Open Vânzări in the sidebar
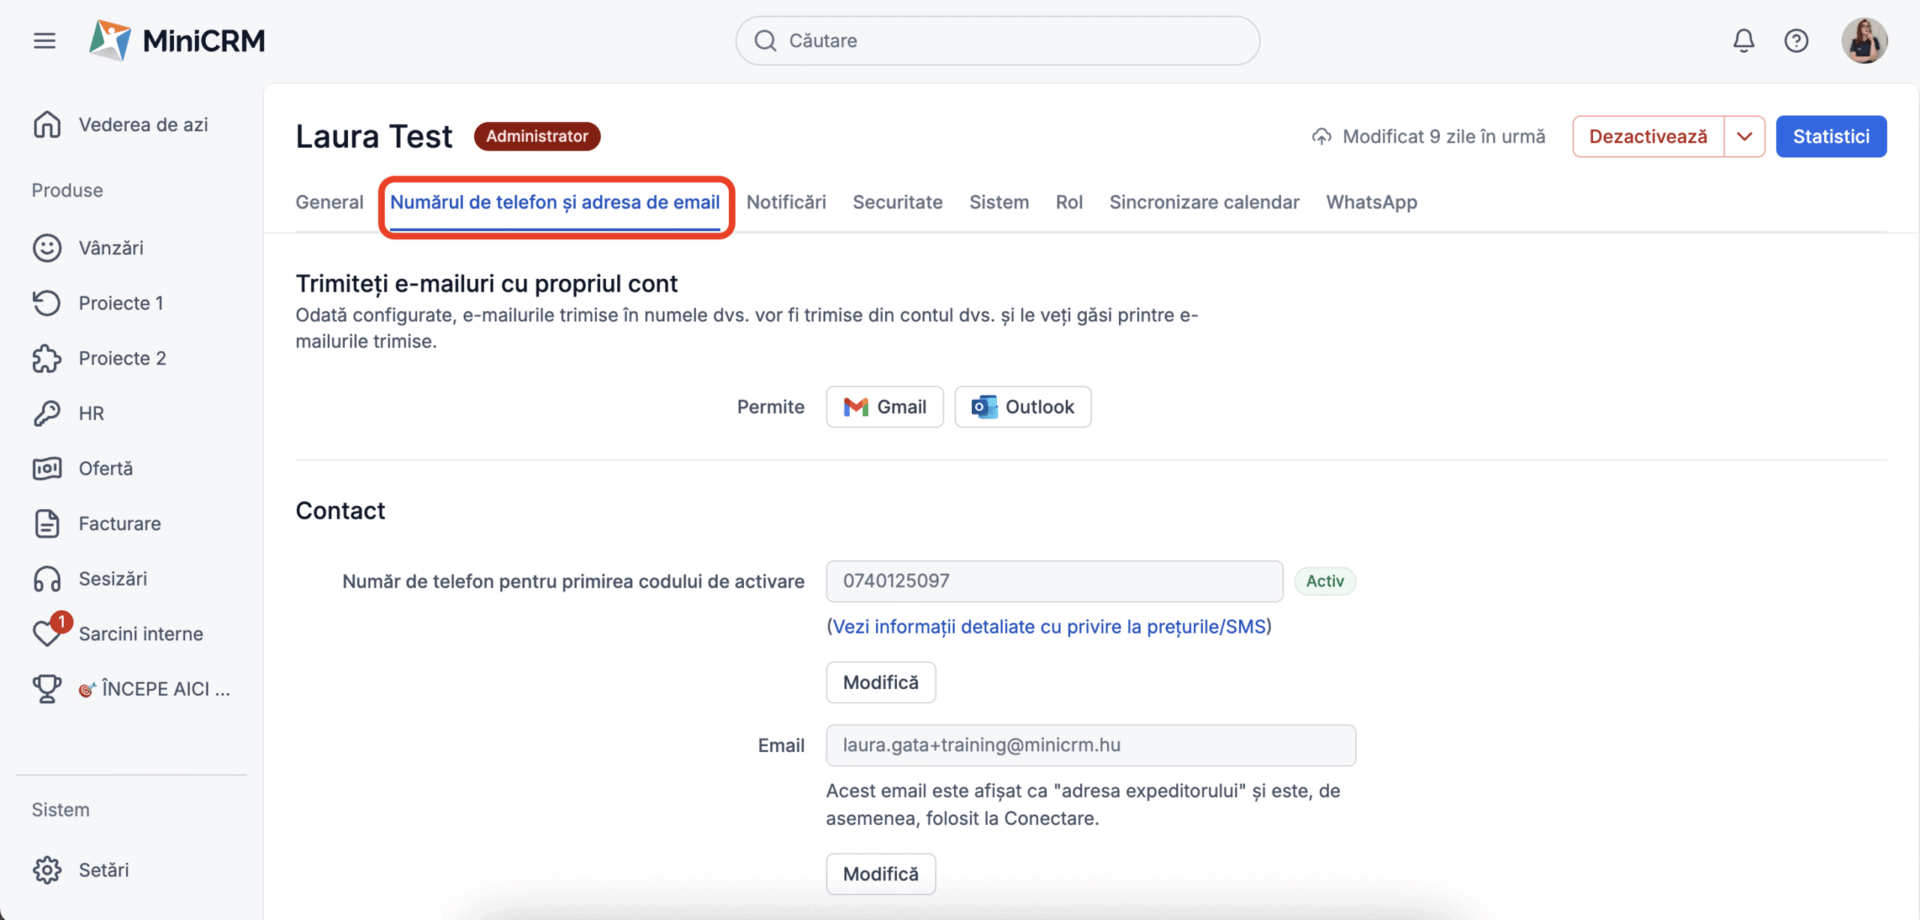1920x920 pixels. pyautogui.click(x=110, y=248)
